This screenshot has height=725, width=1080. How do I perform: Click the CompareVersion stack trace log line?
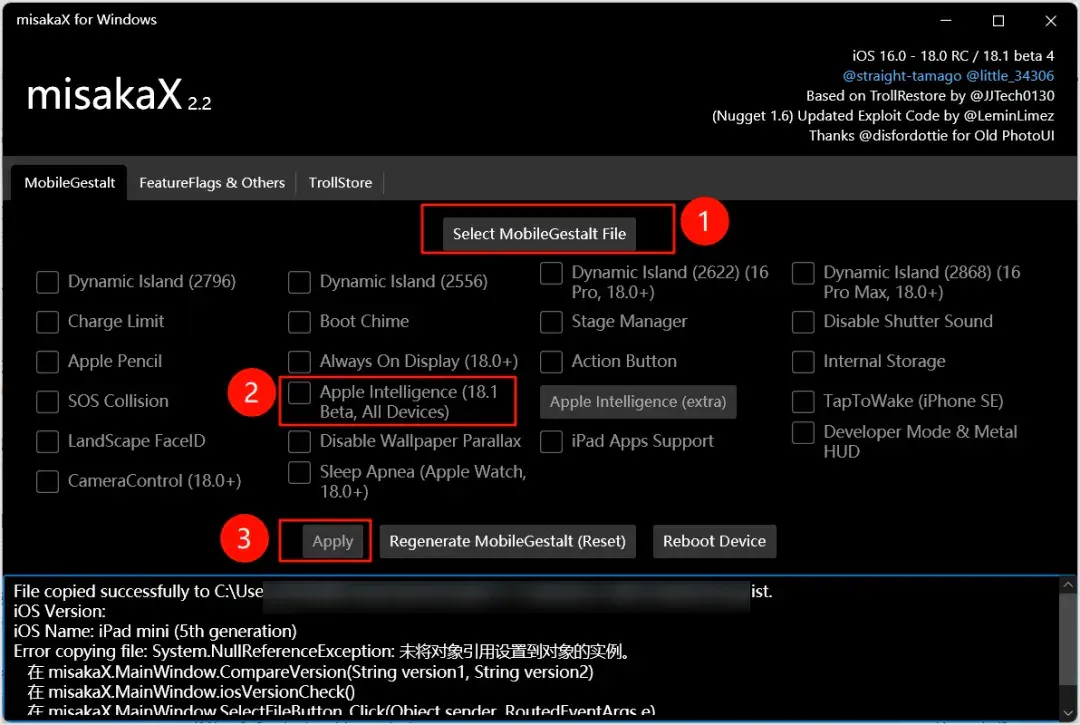pos(311,672)
